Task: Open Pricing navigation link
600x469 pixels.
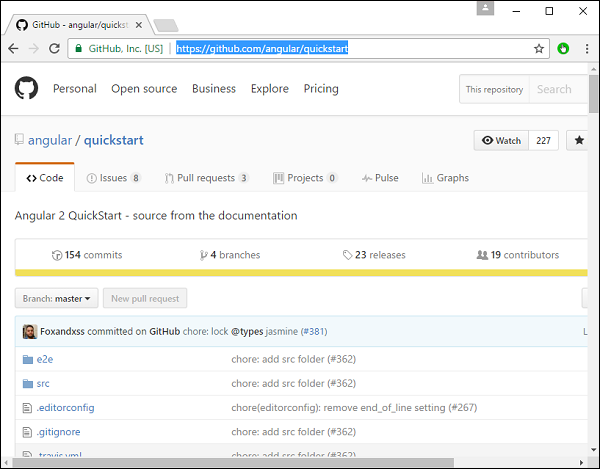Action: point(321,89)
